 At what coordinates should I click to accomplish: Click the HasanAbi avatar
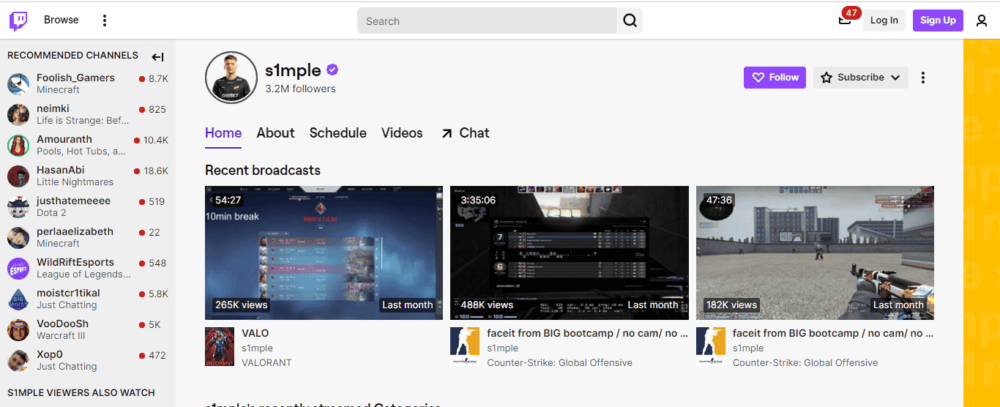coord(18,175)
